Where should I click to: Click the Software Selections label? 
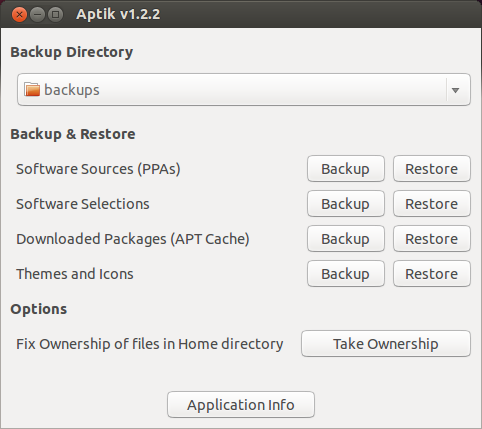pos(83,204)
